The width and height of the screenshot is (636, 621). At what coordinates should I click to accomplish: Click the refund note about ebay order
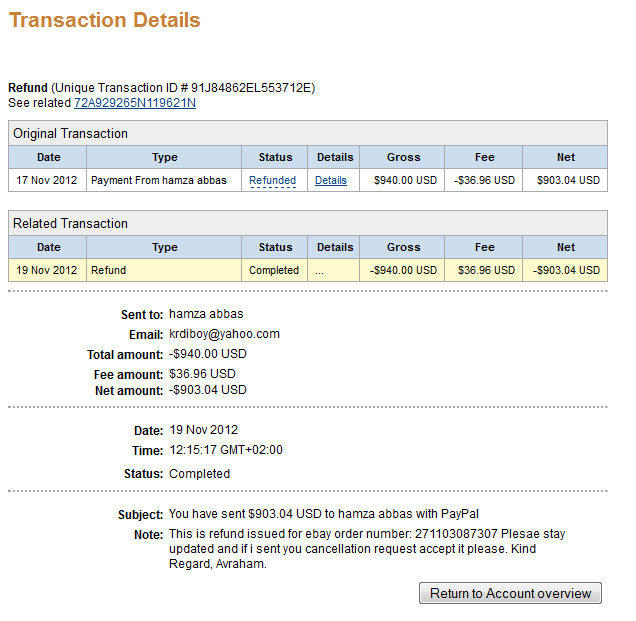366,549
